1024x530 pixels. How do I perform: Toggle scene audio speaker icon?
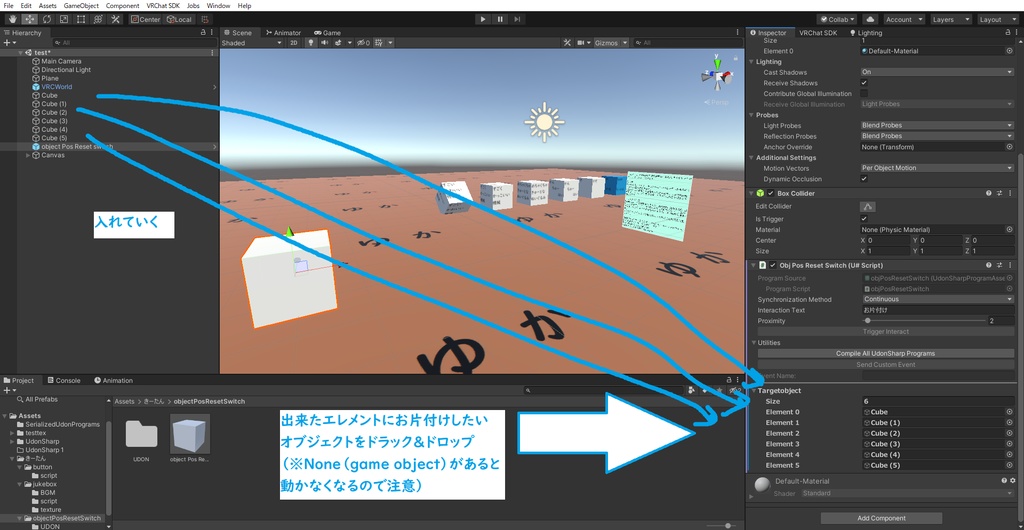pos(324,42)
